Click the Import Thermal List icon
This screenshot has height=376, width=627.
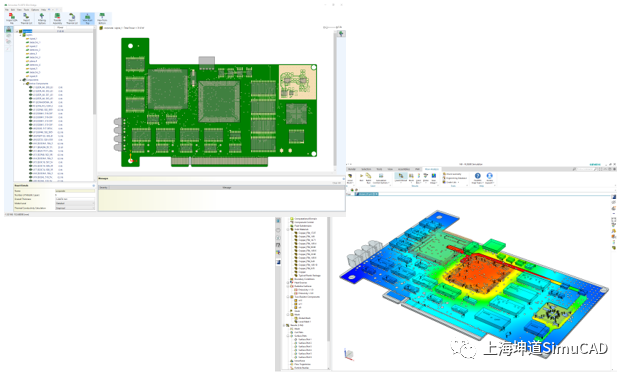26,18
